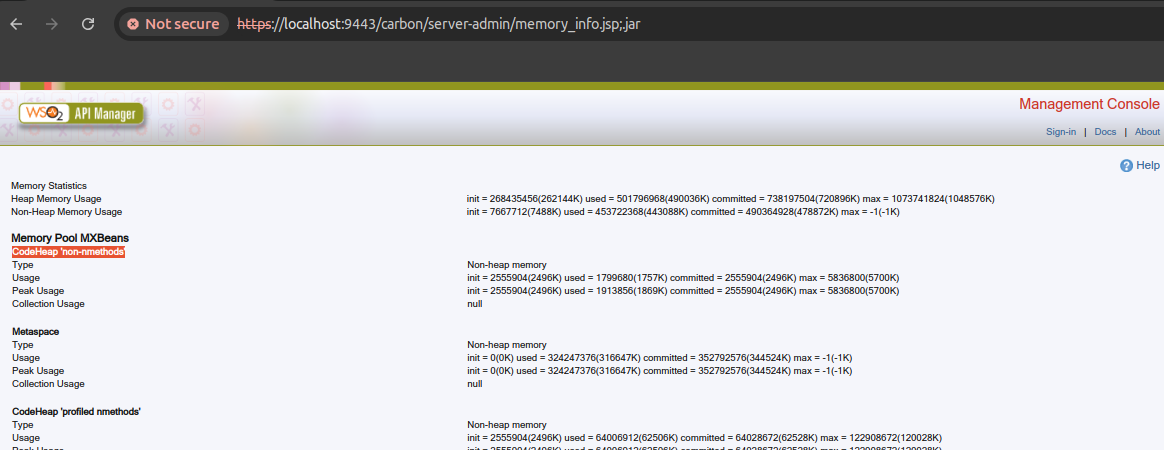Select the Non-Heap Memory Usage label
1164x450 pixels.
tap(66, 212)
